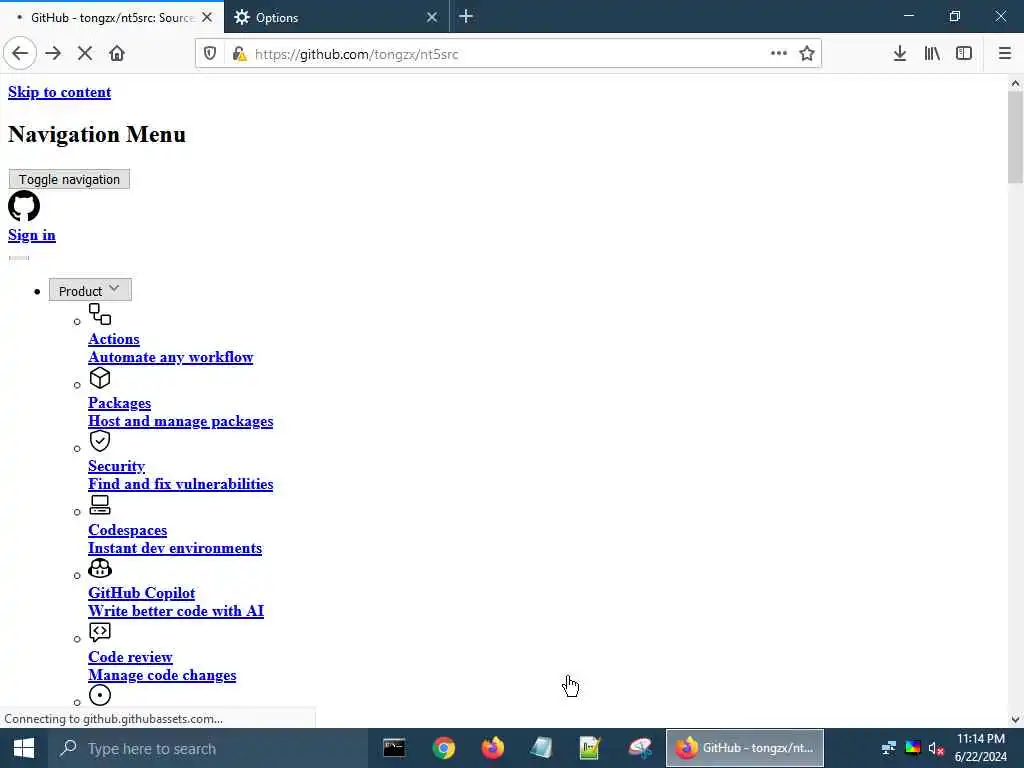Screen dimensions: 1024x768
Task: Open Manage code changes link
Action: tap(163, 675)
